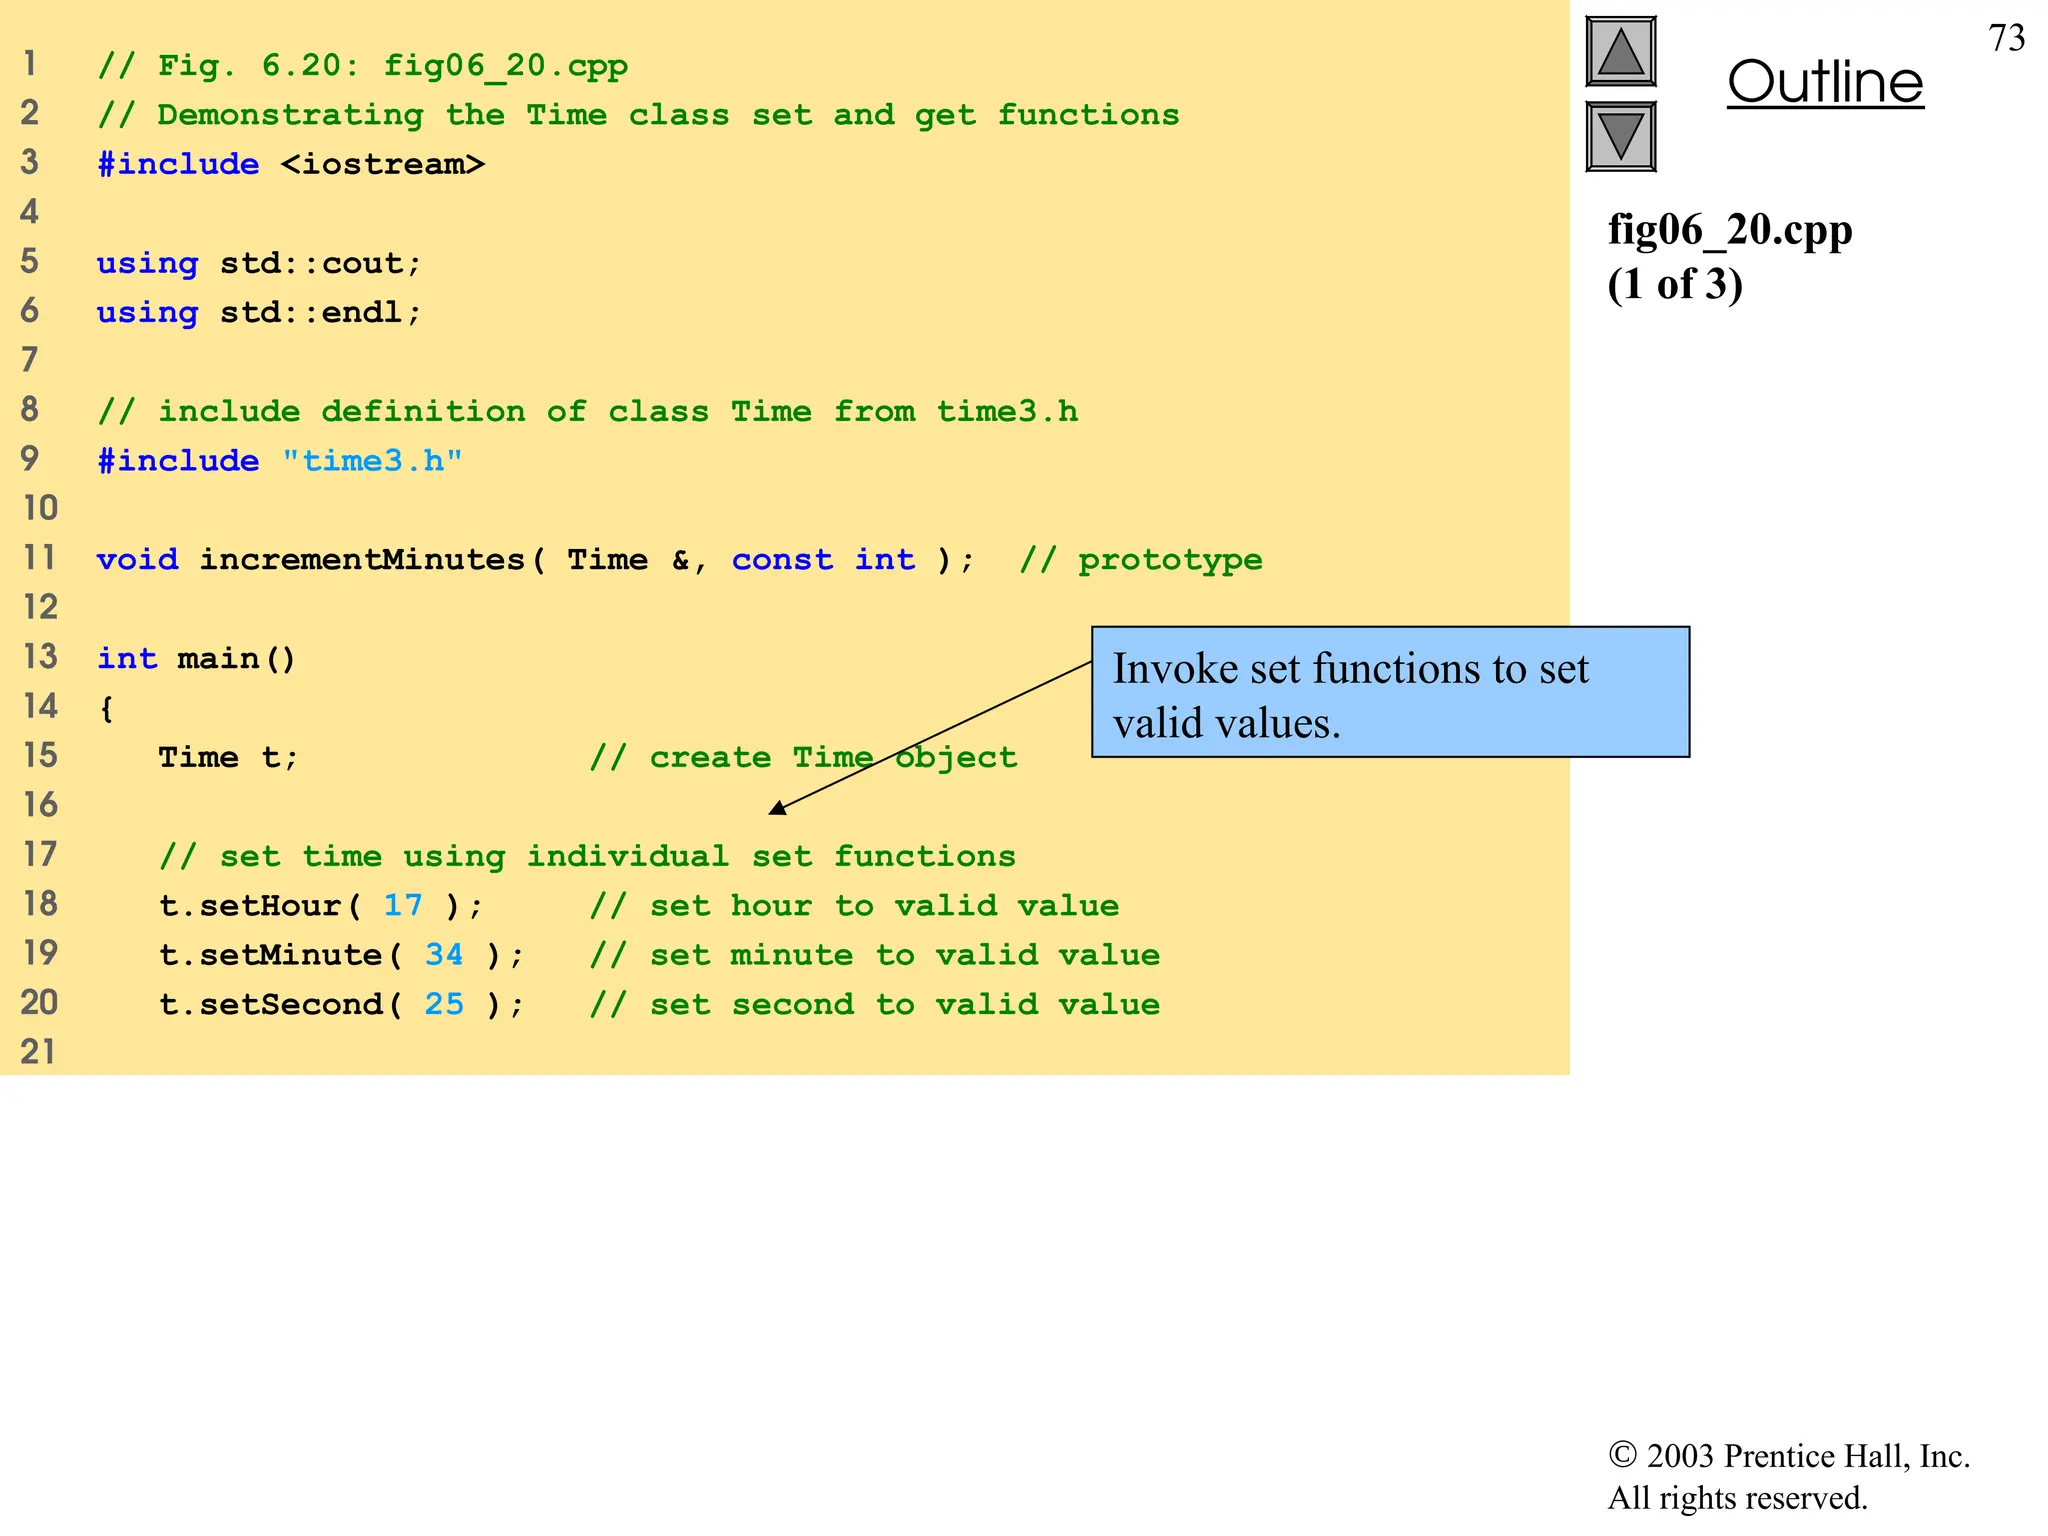Click the down arrow navigation button

(1621, 136)
